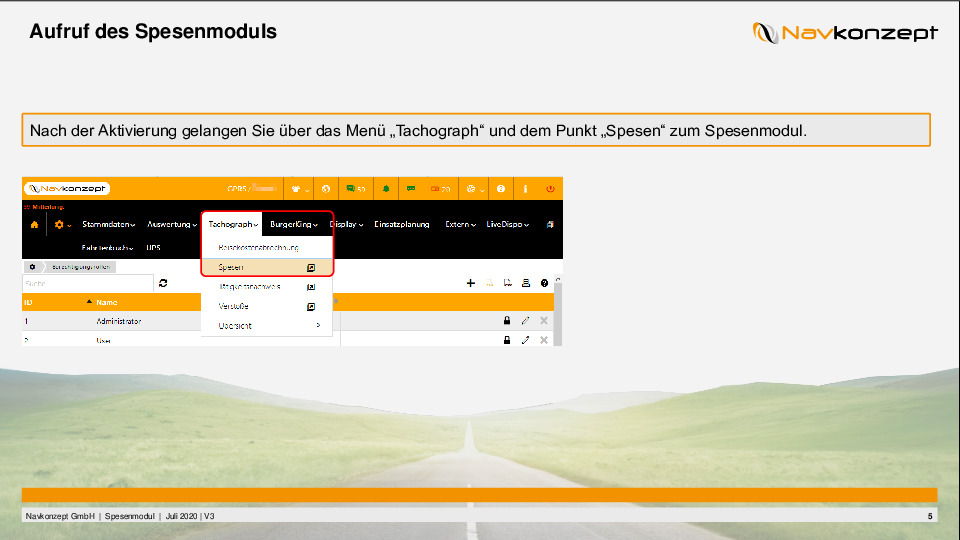
Task: Click the lock icon for Administrator
Action: (x=507, y=321)
